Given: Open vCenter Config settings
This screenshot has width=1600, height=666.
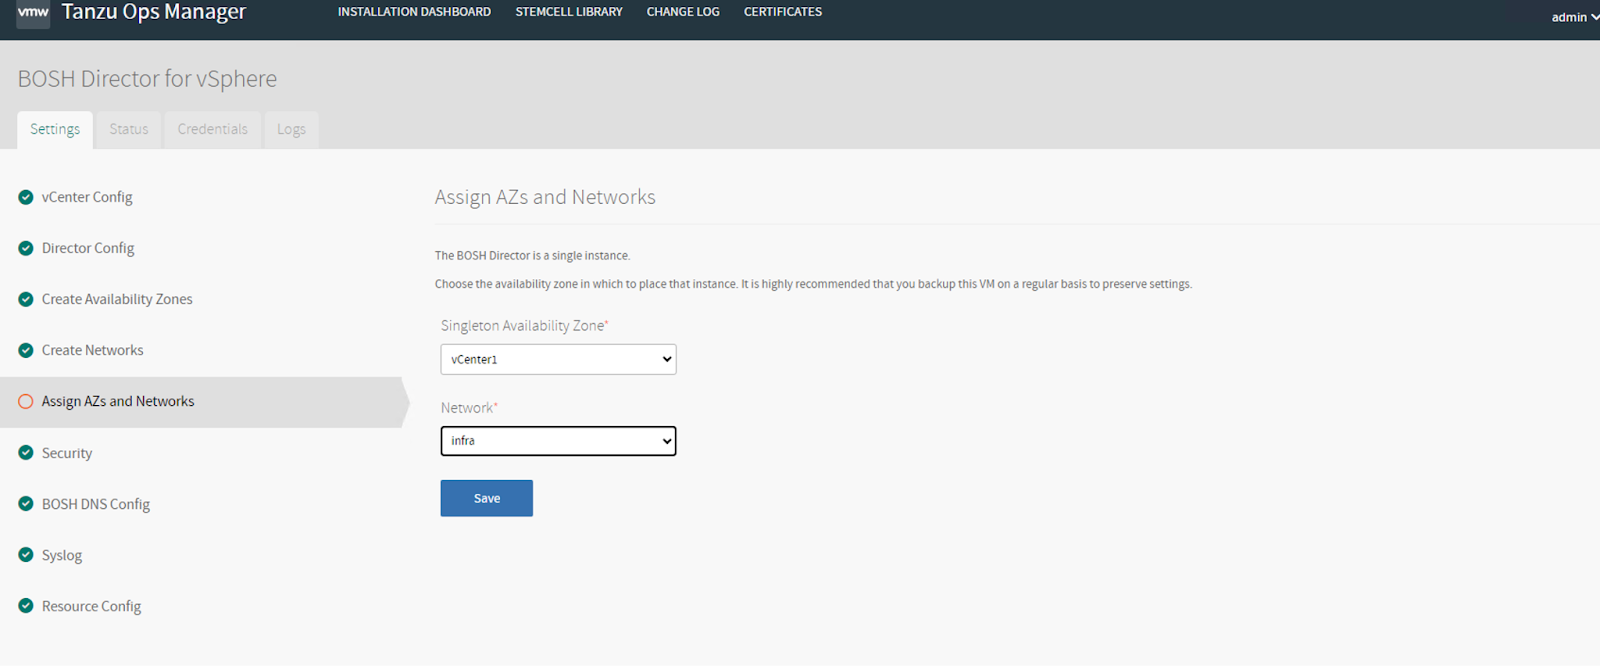Looking at the screenshot, I should 87,197.
